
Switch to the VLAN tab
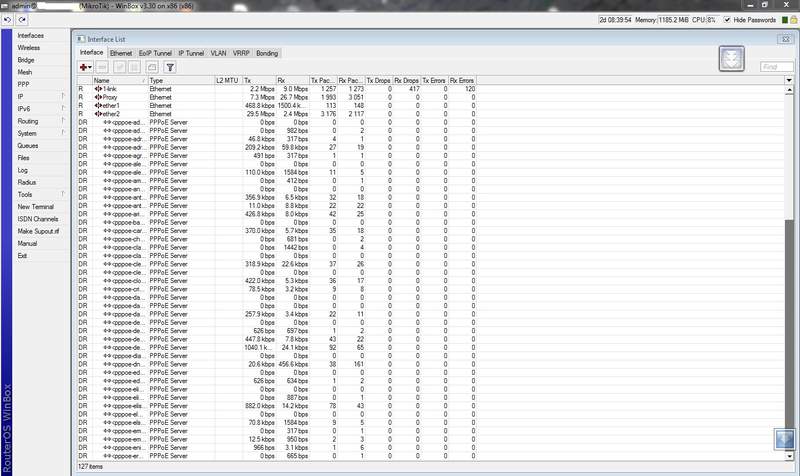pyautogui.click(x=218, y=53)
